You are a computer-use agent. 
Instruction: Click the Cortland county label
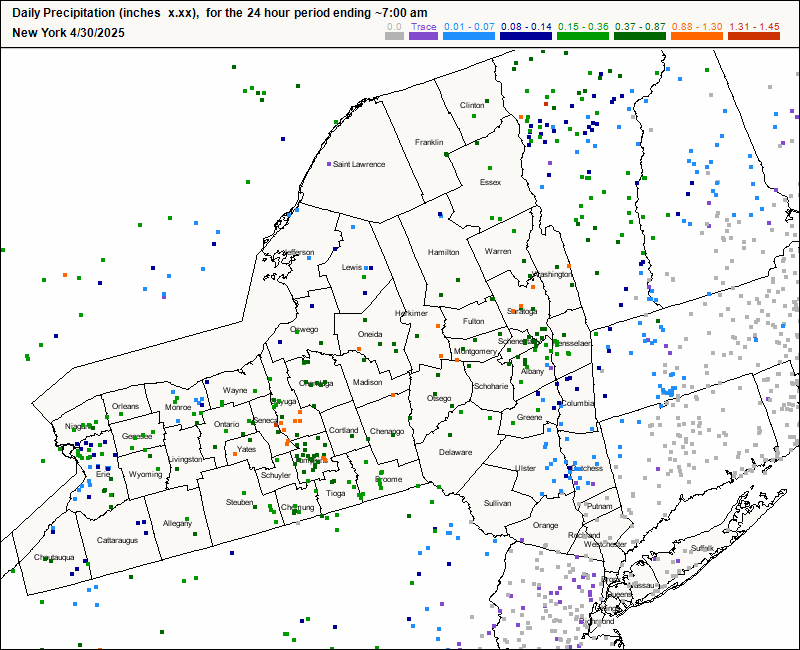point(343,430)
